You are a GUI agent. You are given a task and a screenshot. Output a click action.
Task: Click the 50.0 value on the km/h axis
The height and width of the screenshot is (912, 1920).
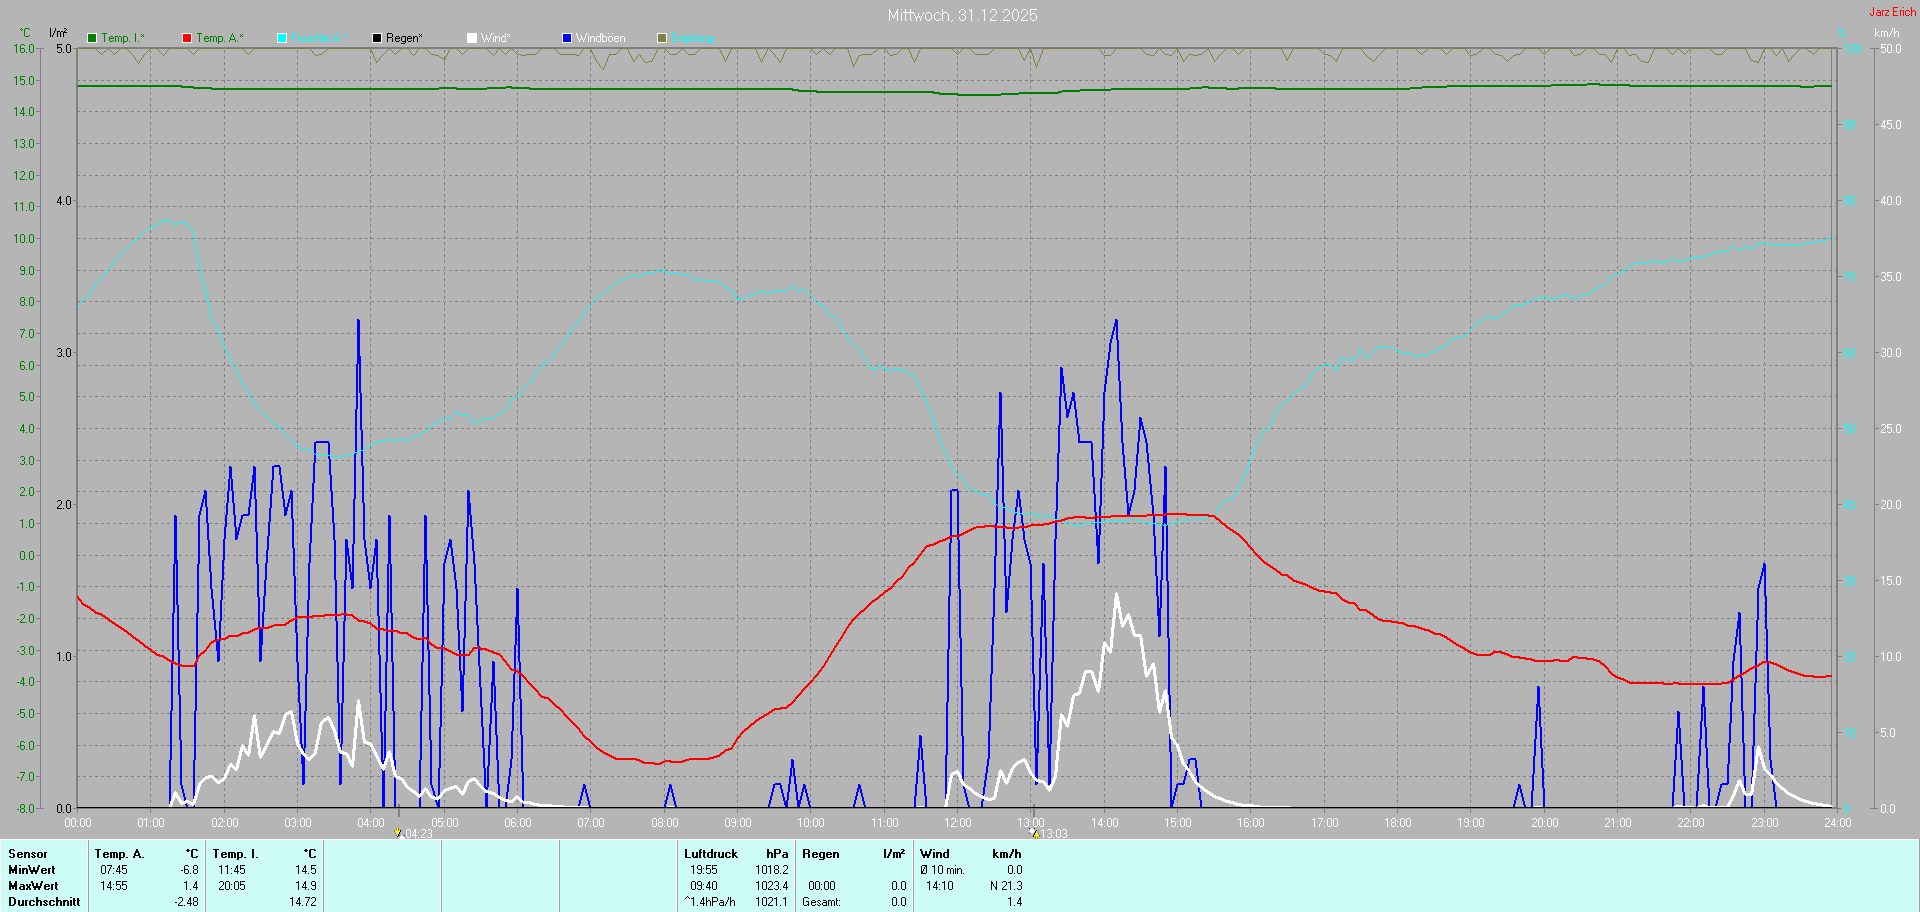coord(1890,49)
